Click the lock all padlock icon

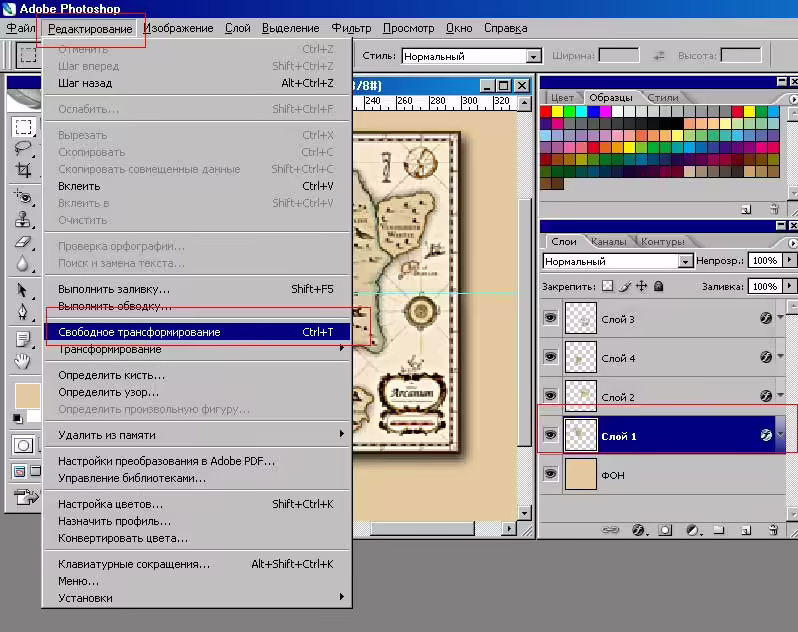[659, 286]
